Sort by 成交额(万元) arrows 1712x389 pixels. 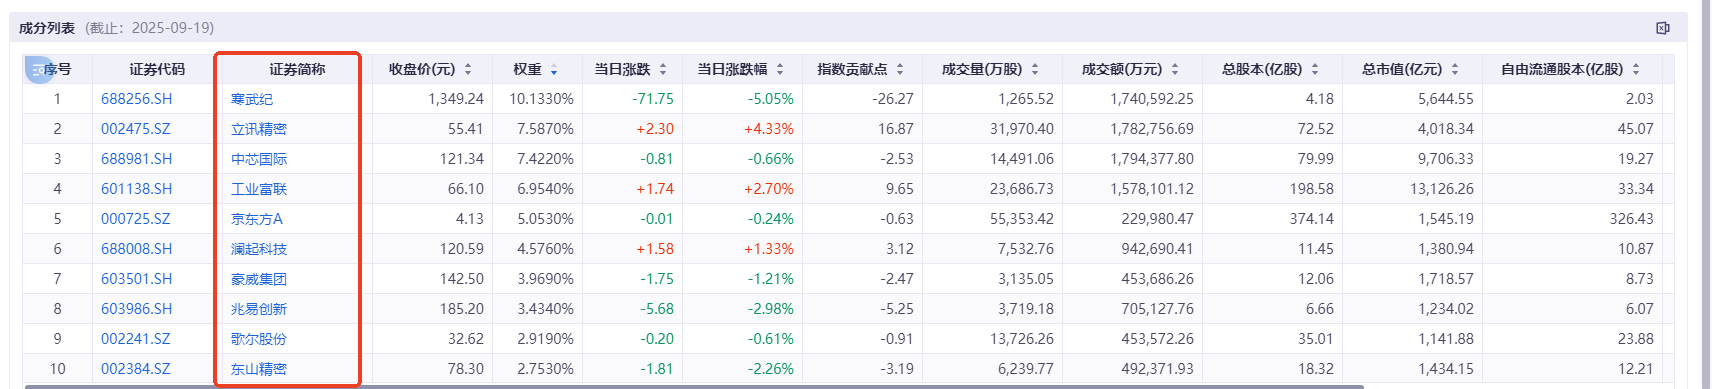(x=1175, y=69)
